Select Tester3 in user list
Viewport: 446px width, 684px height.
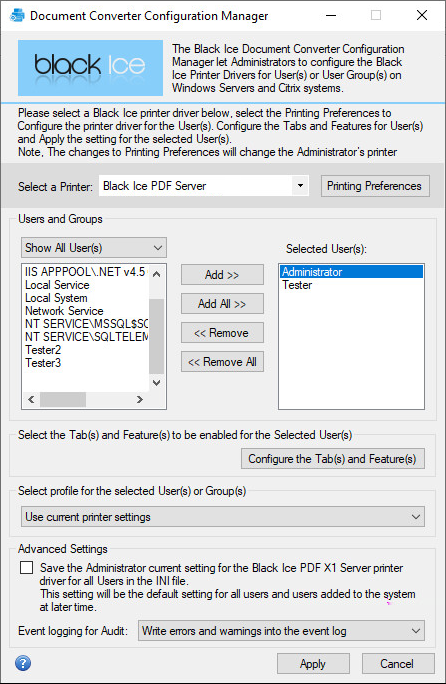click(x=86, y=363)
